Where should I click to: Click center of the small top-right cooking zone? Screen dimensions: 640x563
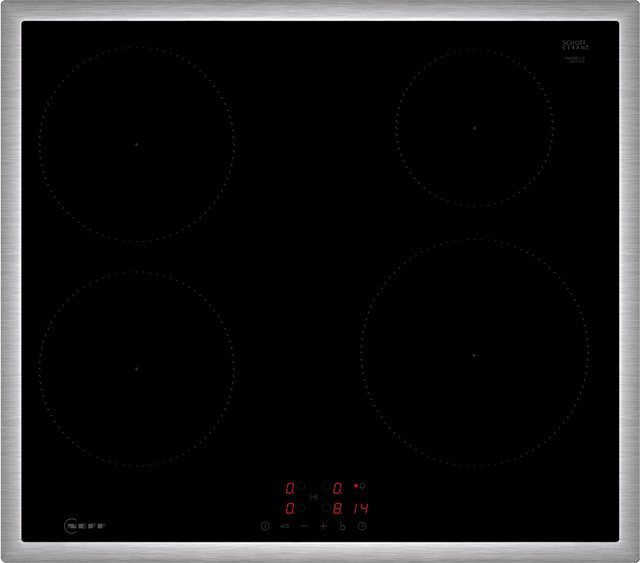click(474, 128)
